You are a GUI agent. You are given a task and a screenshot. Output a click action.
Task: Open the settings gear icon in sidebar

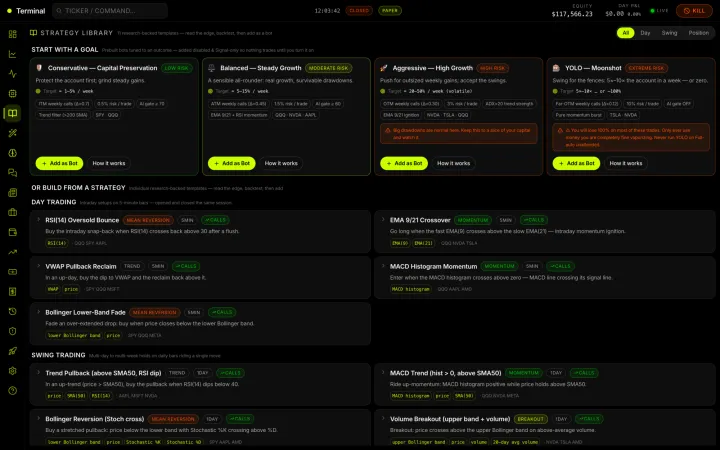(12, 371)
